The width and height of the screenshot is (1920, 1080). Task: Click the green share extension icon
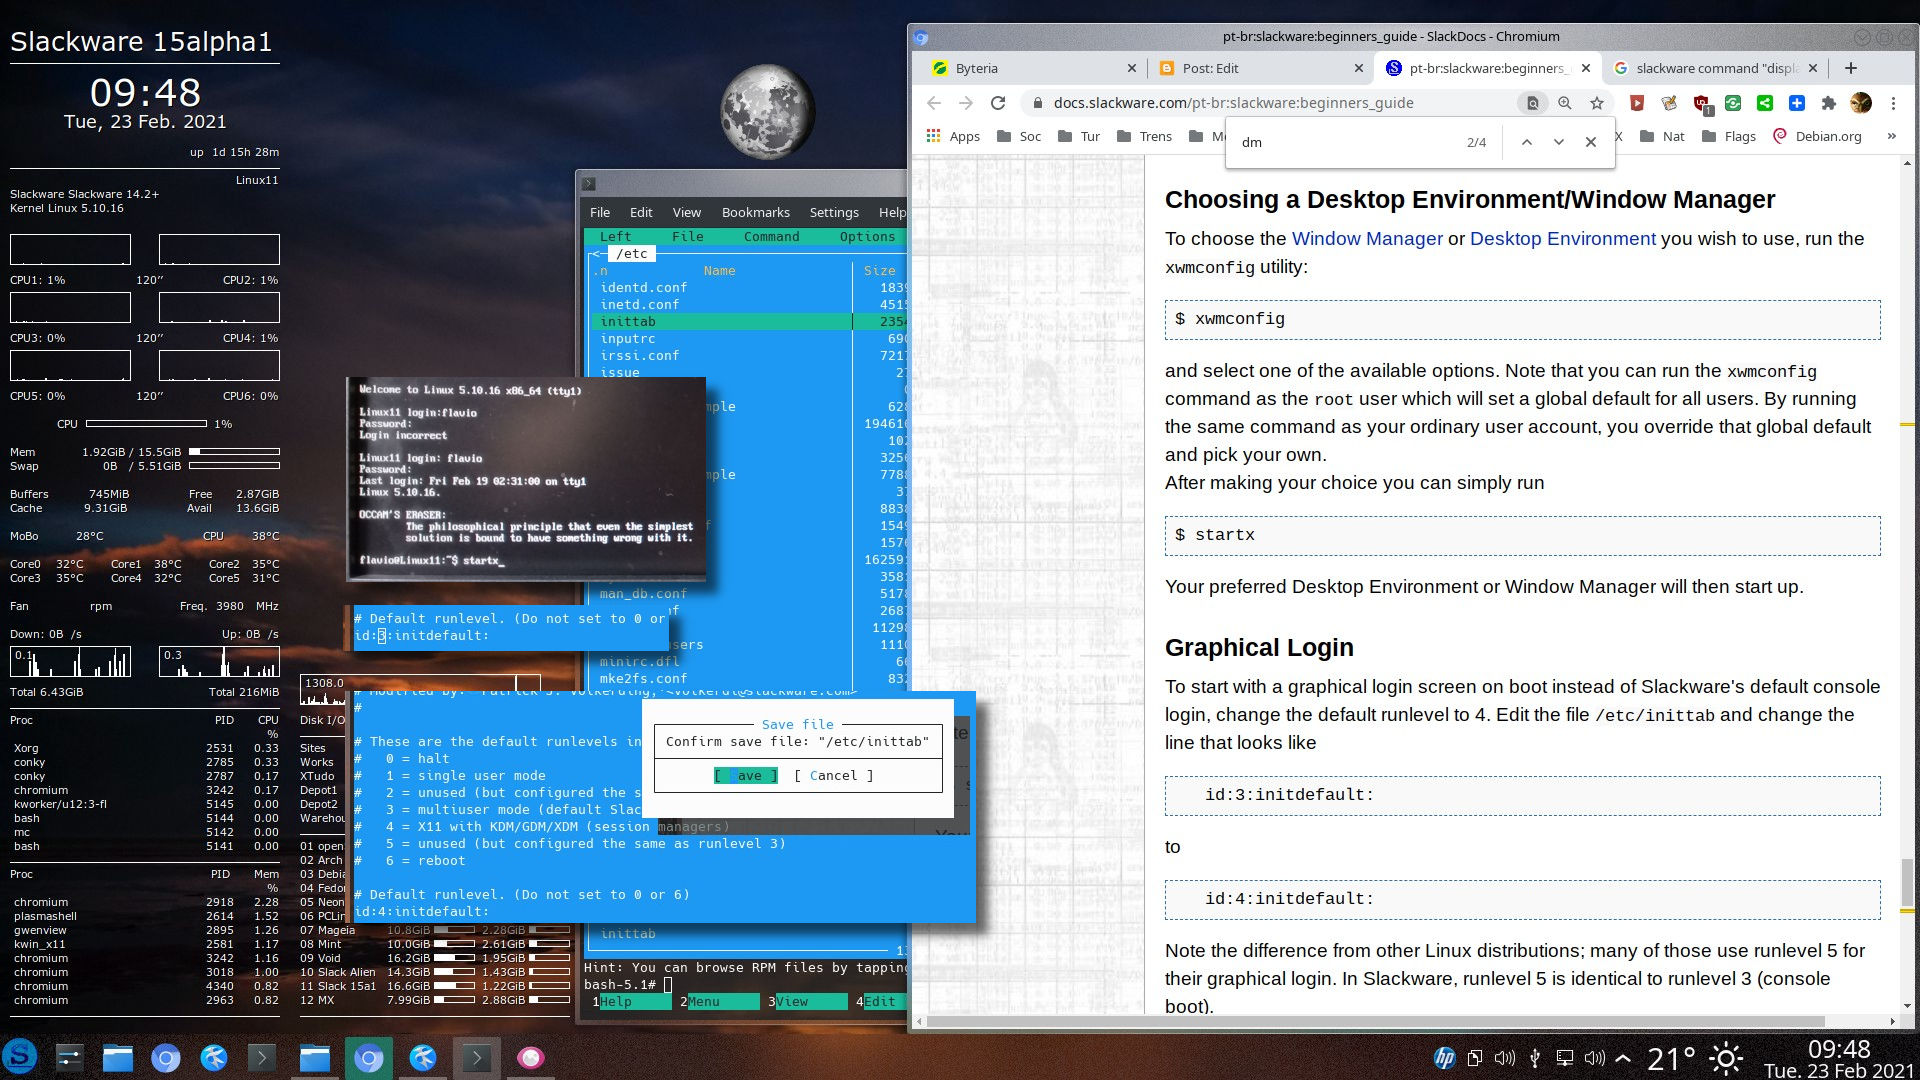pyautogui.click(x=1765, y=103)
